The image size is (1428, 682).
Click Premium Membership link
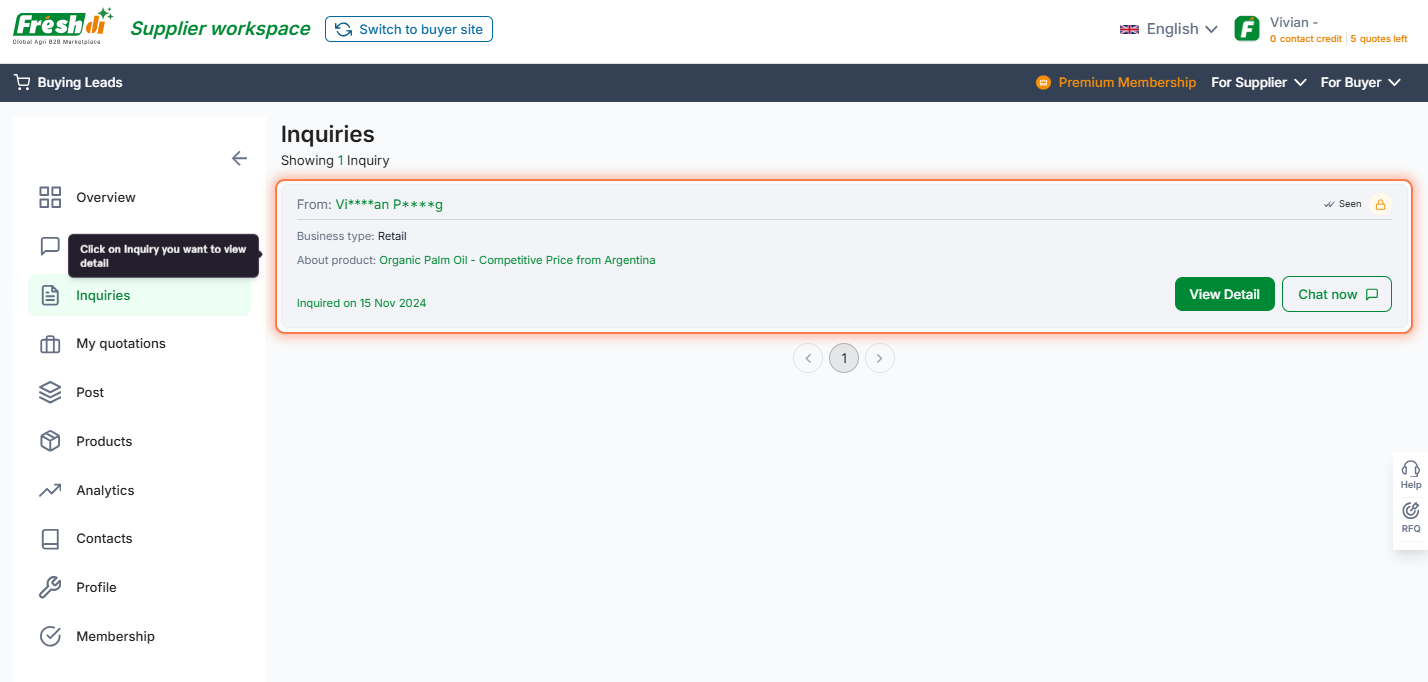coord(1126,83)
